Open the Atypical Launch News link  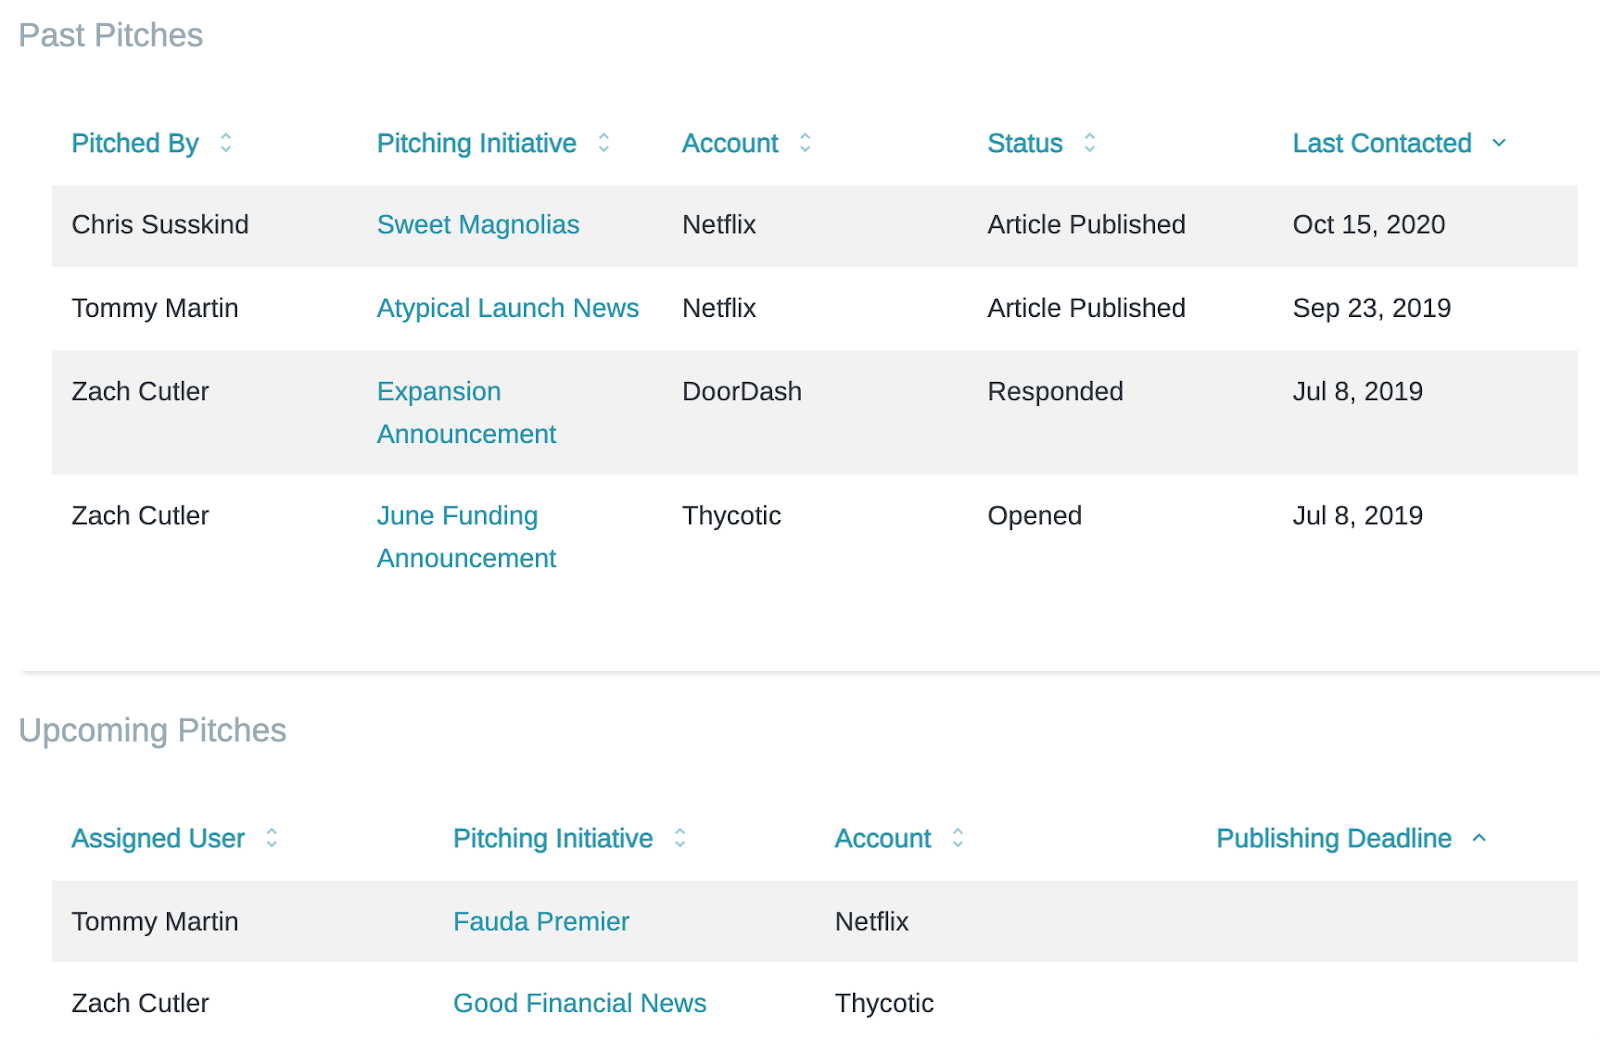pos(508,308)
